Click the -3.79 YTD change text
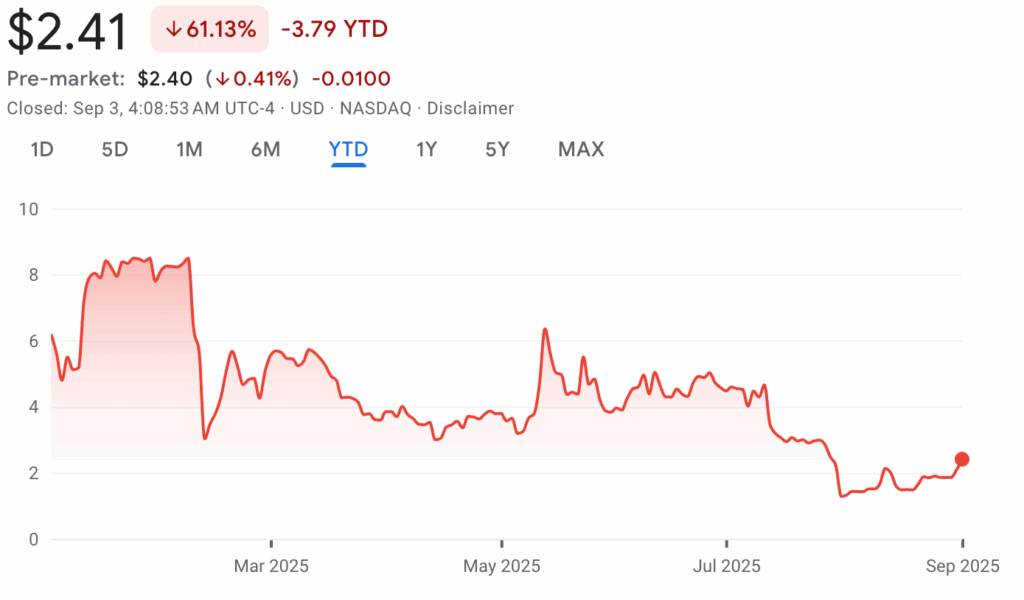The height and width of the screenshot is (600, 1024). [334, 29]
